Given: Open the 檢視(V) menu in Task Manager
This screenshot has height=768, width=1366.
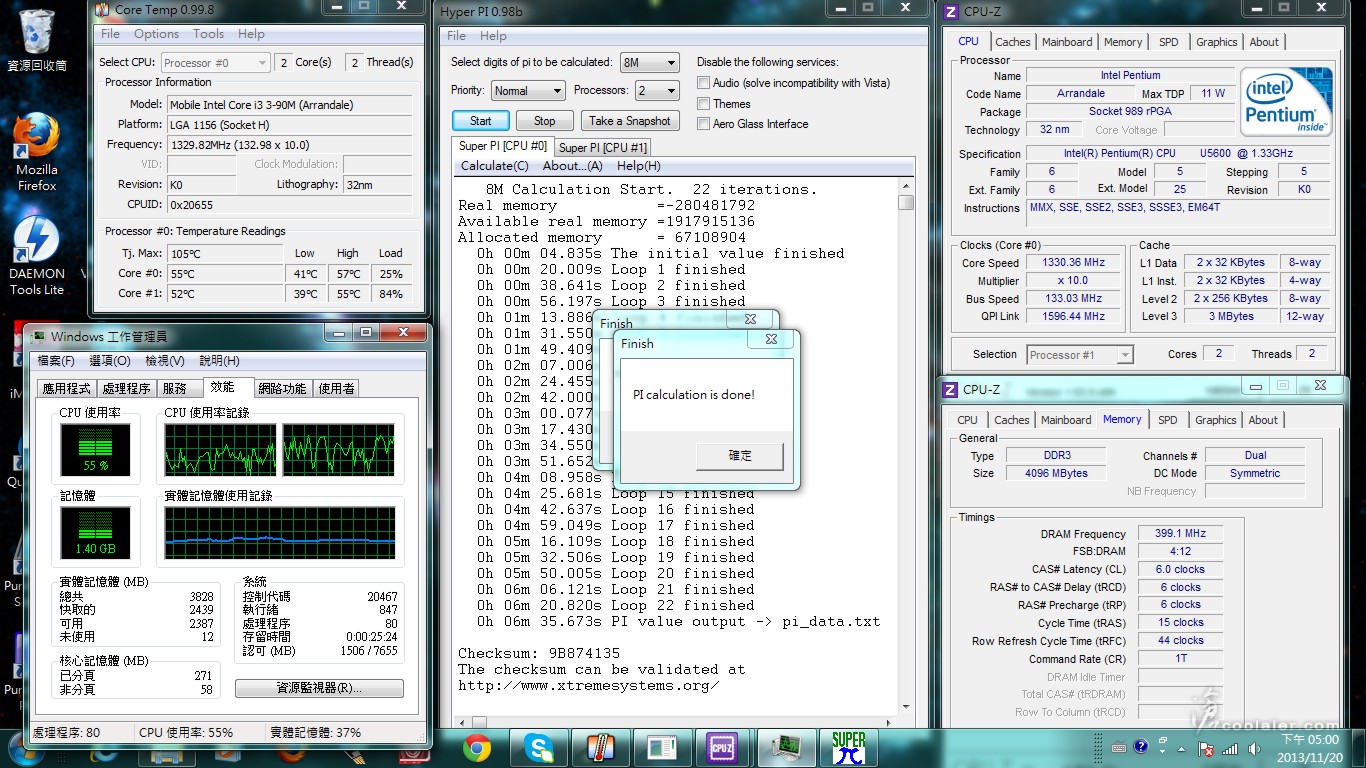Looking at the screenshot, I should coord(164,361).
